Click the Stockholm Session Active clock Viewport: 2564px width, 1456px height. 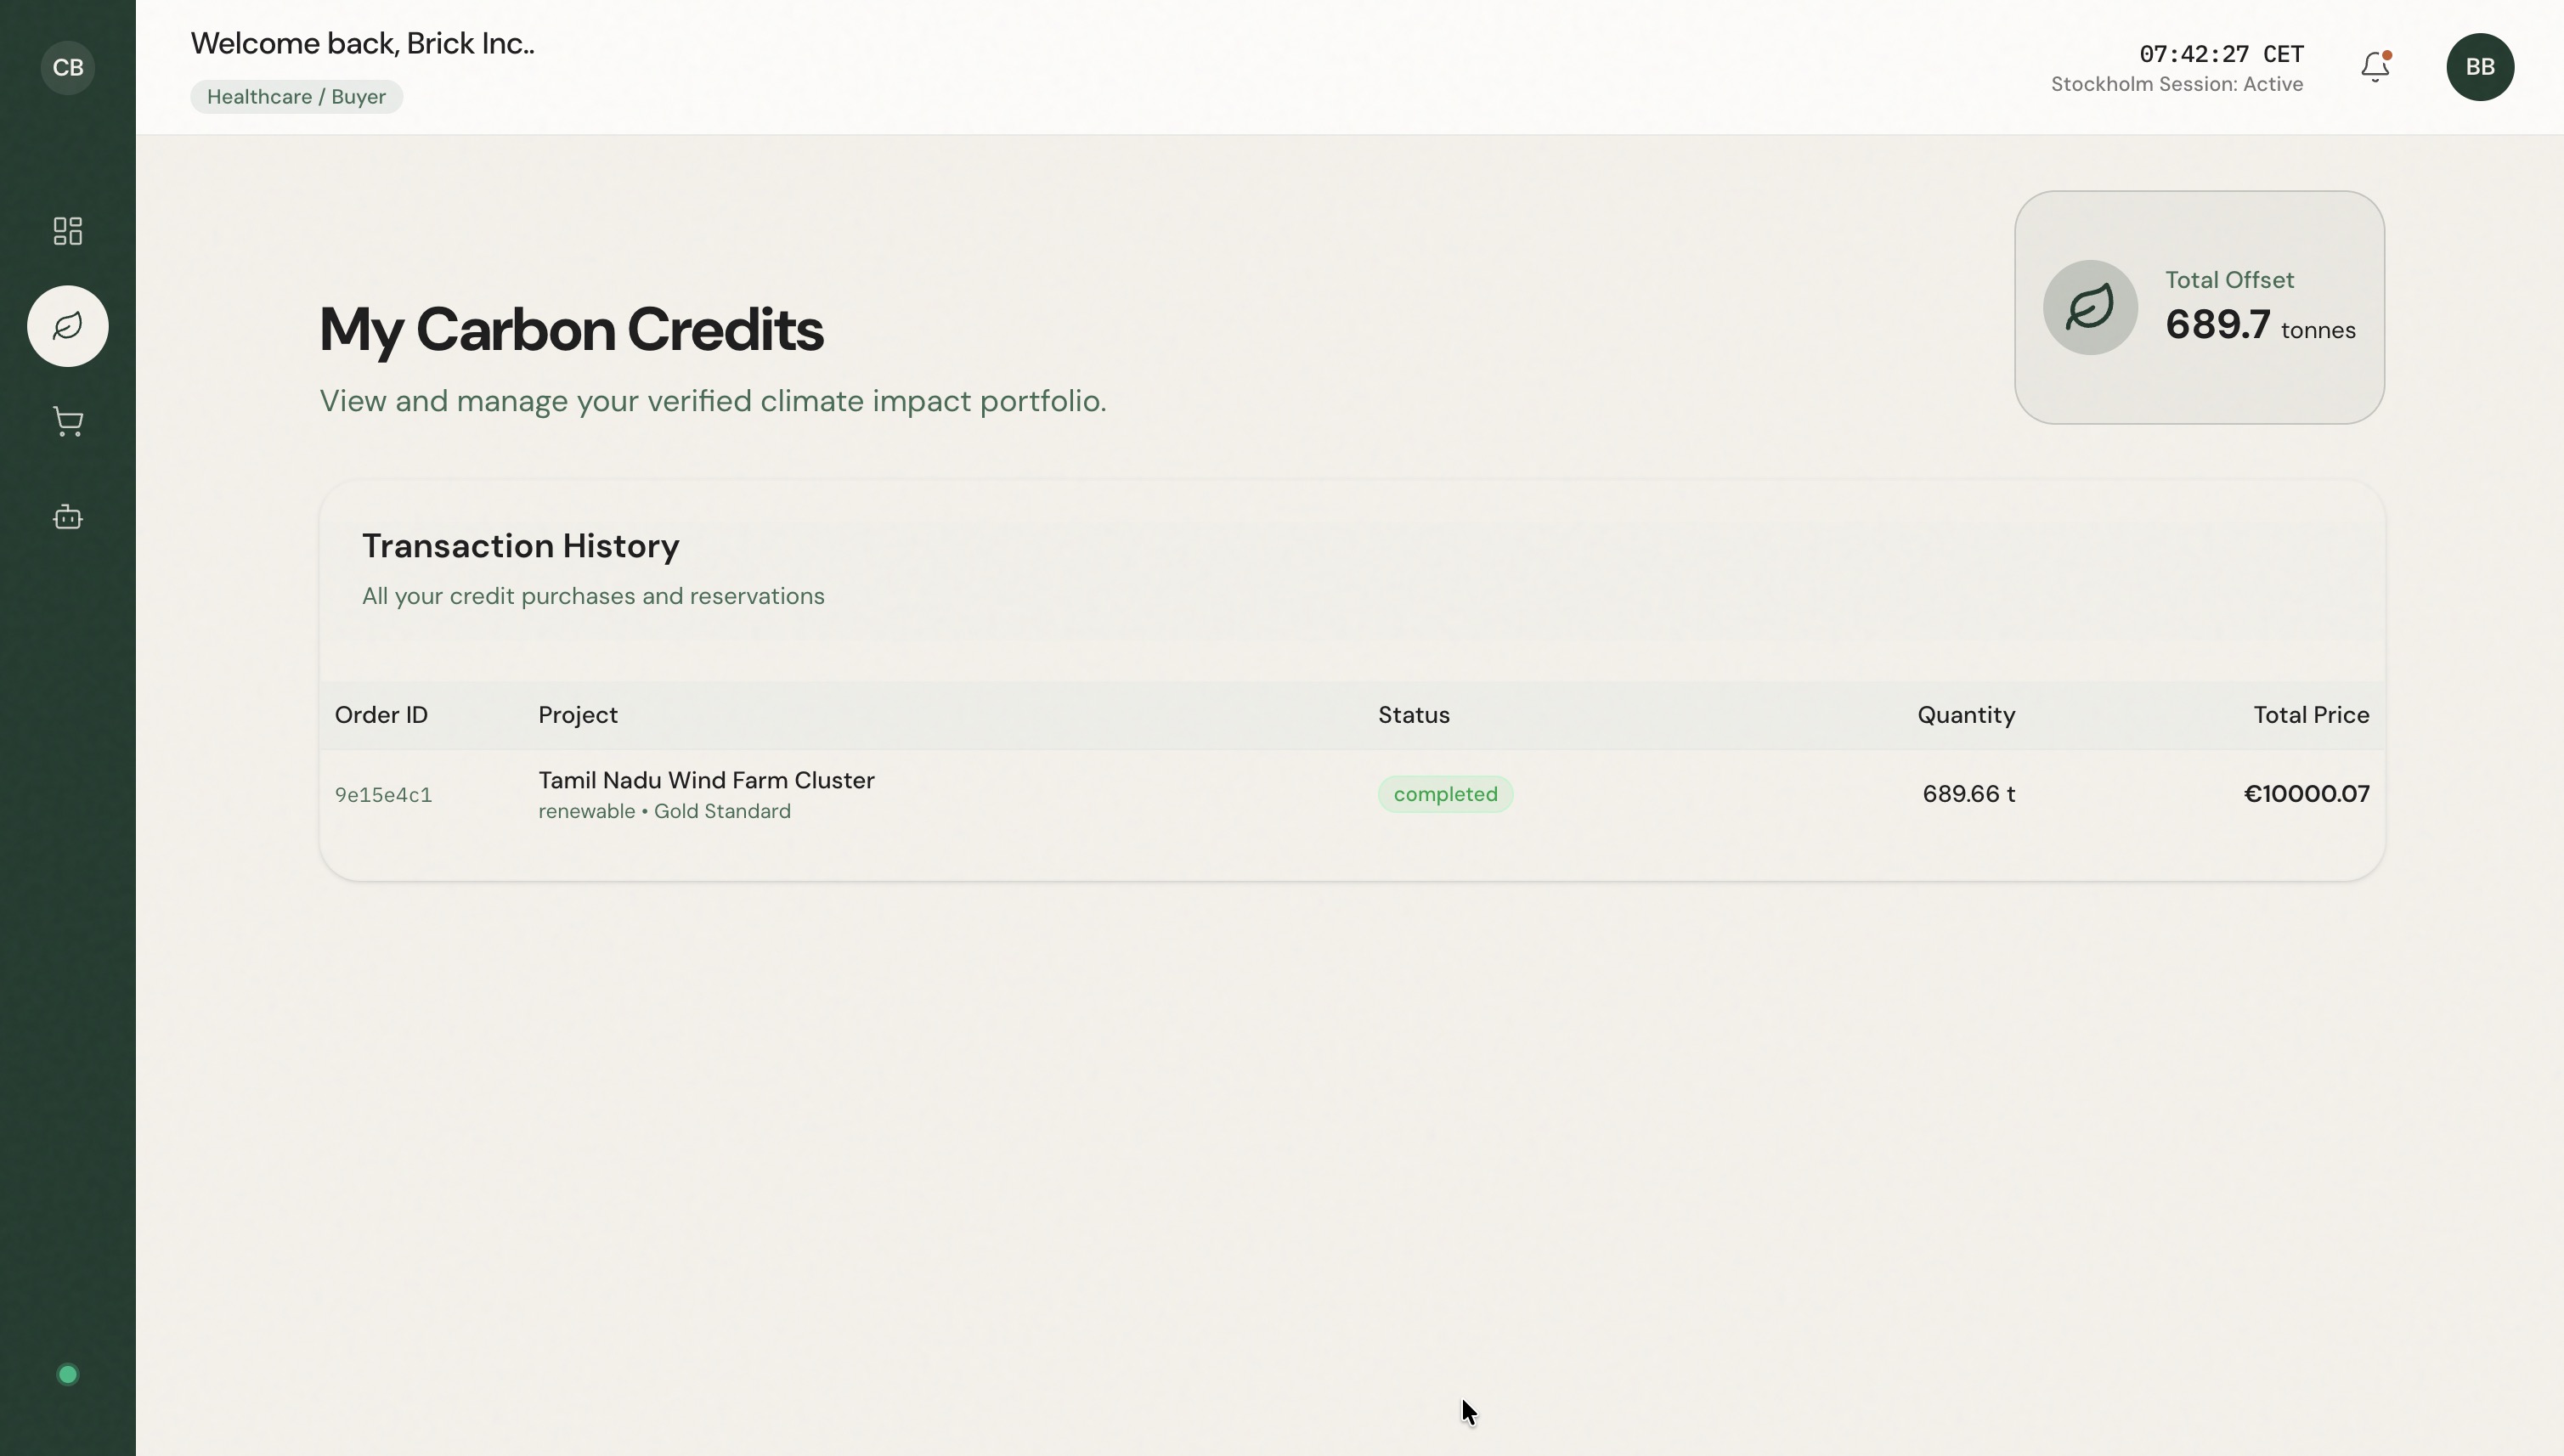click(x=2176, y=68)
